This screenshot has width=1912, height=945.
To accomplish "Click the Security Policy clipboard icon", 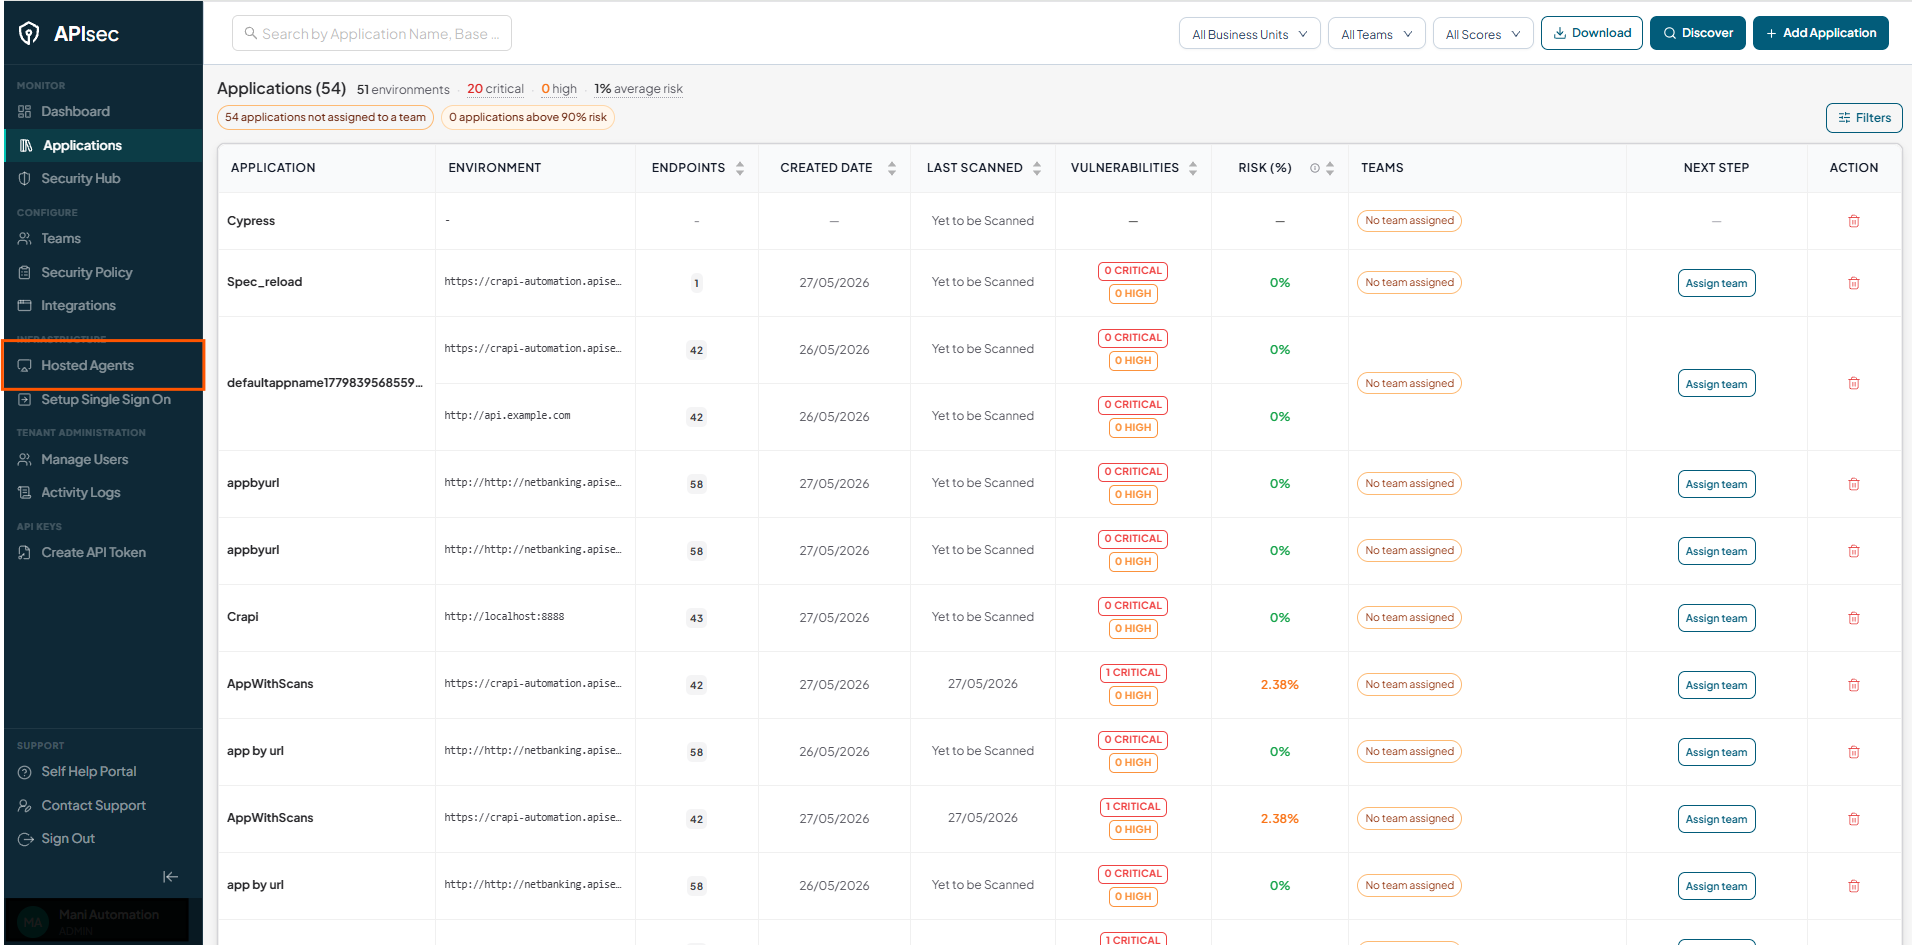I will pyautogui.click(x=25, y=273).
